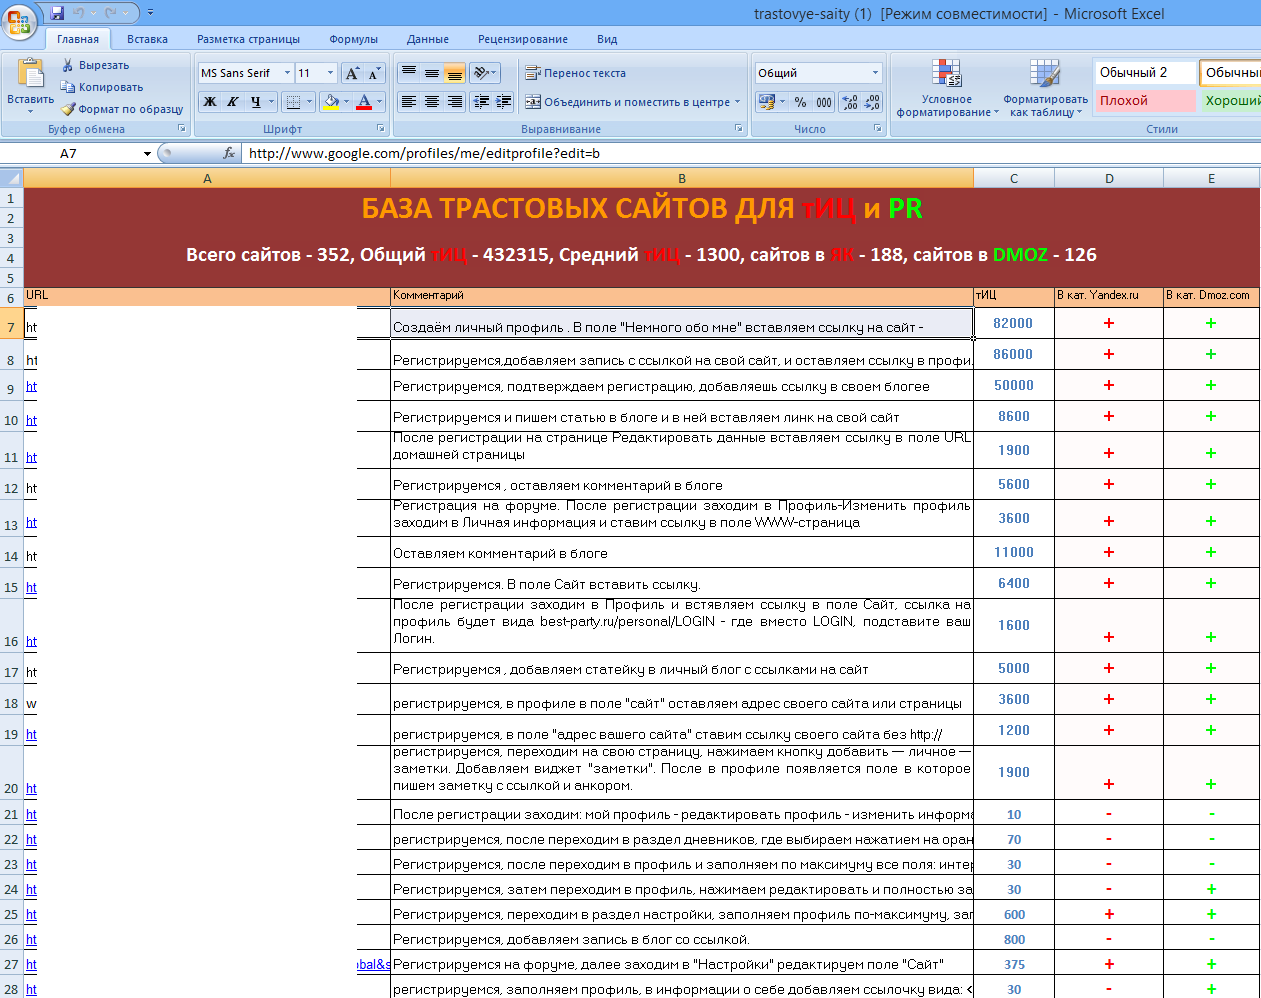Image resolution: width=1261 pixels, height=998 pixels.
Task: Switch to the Данные tab
Action: pos(427,39)
